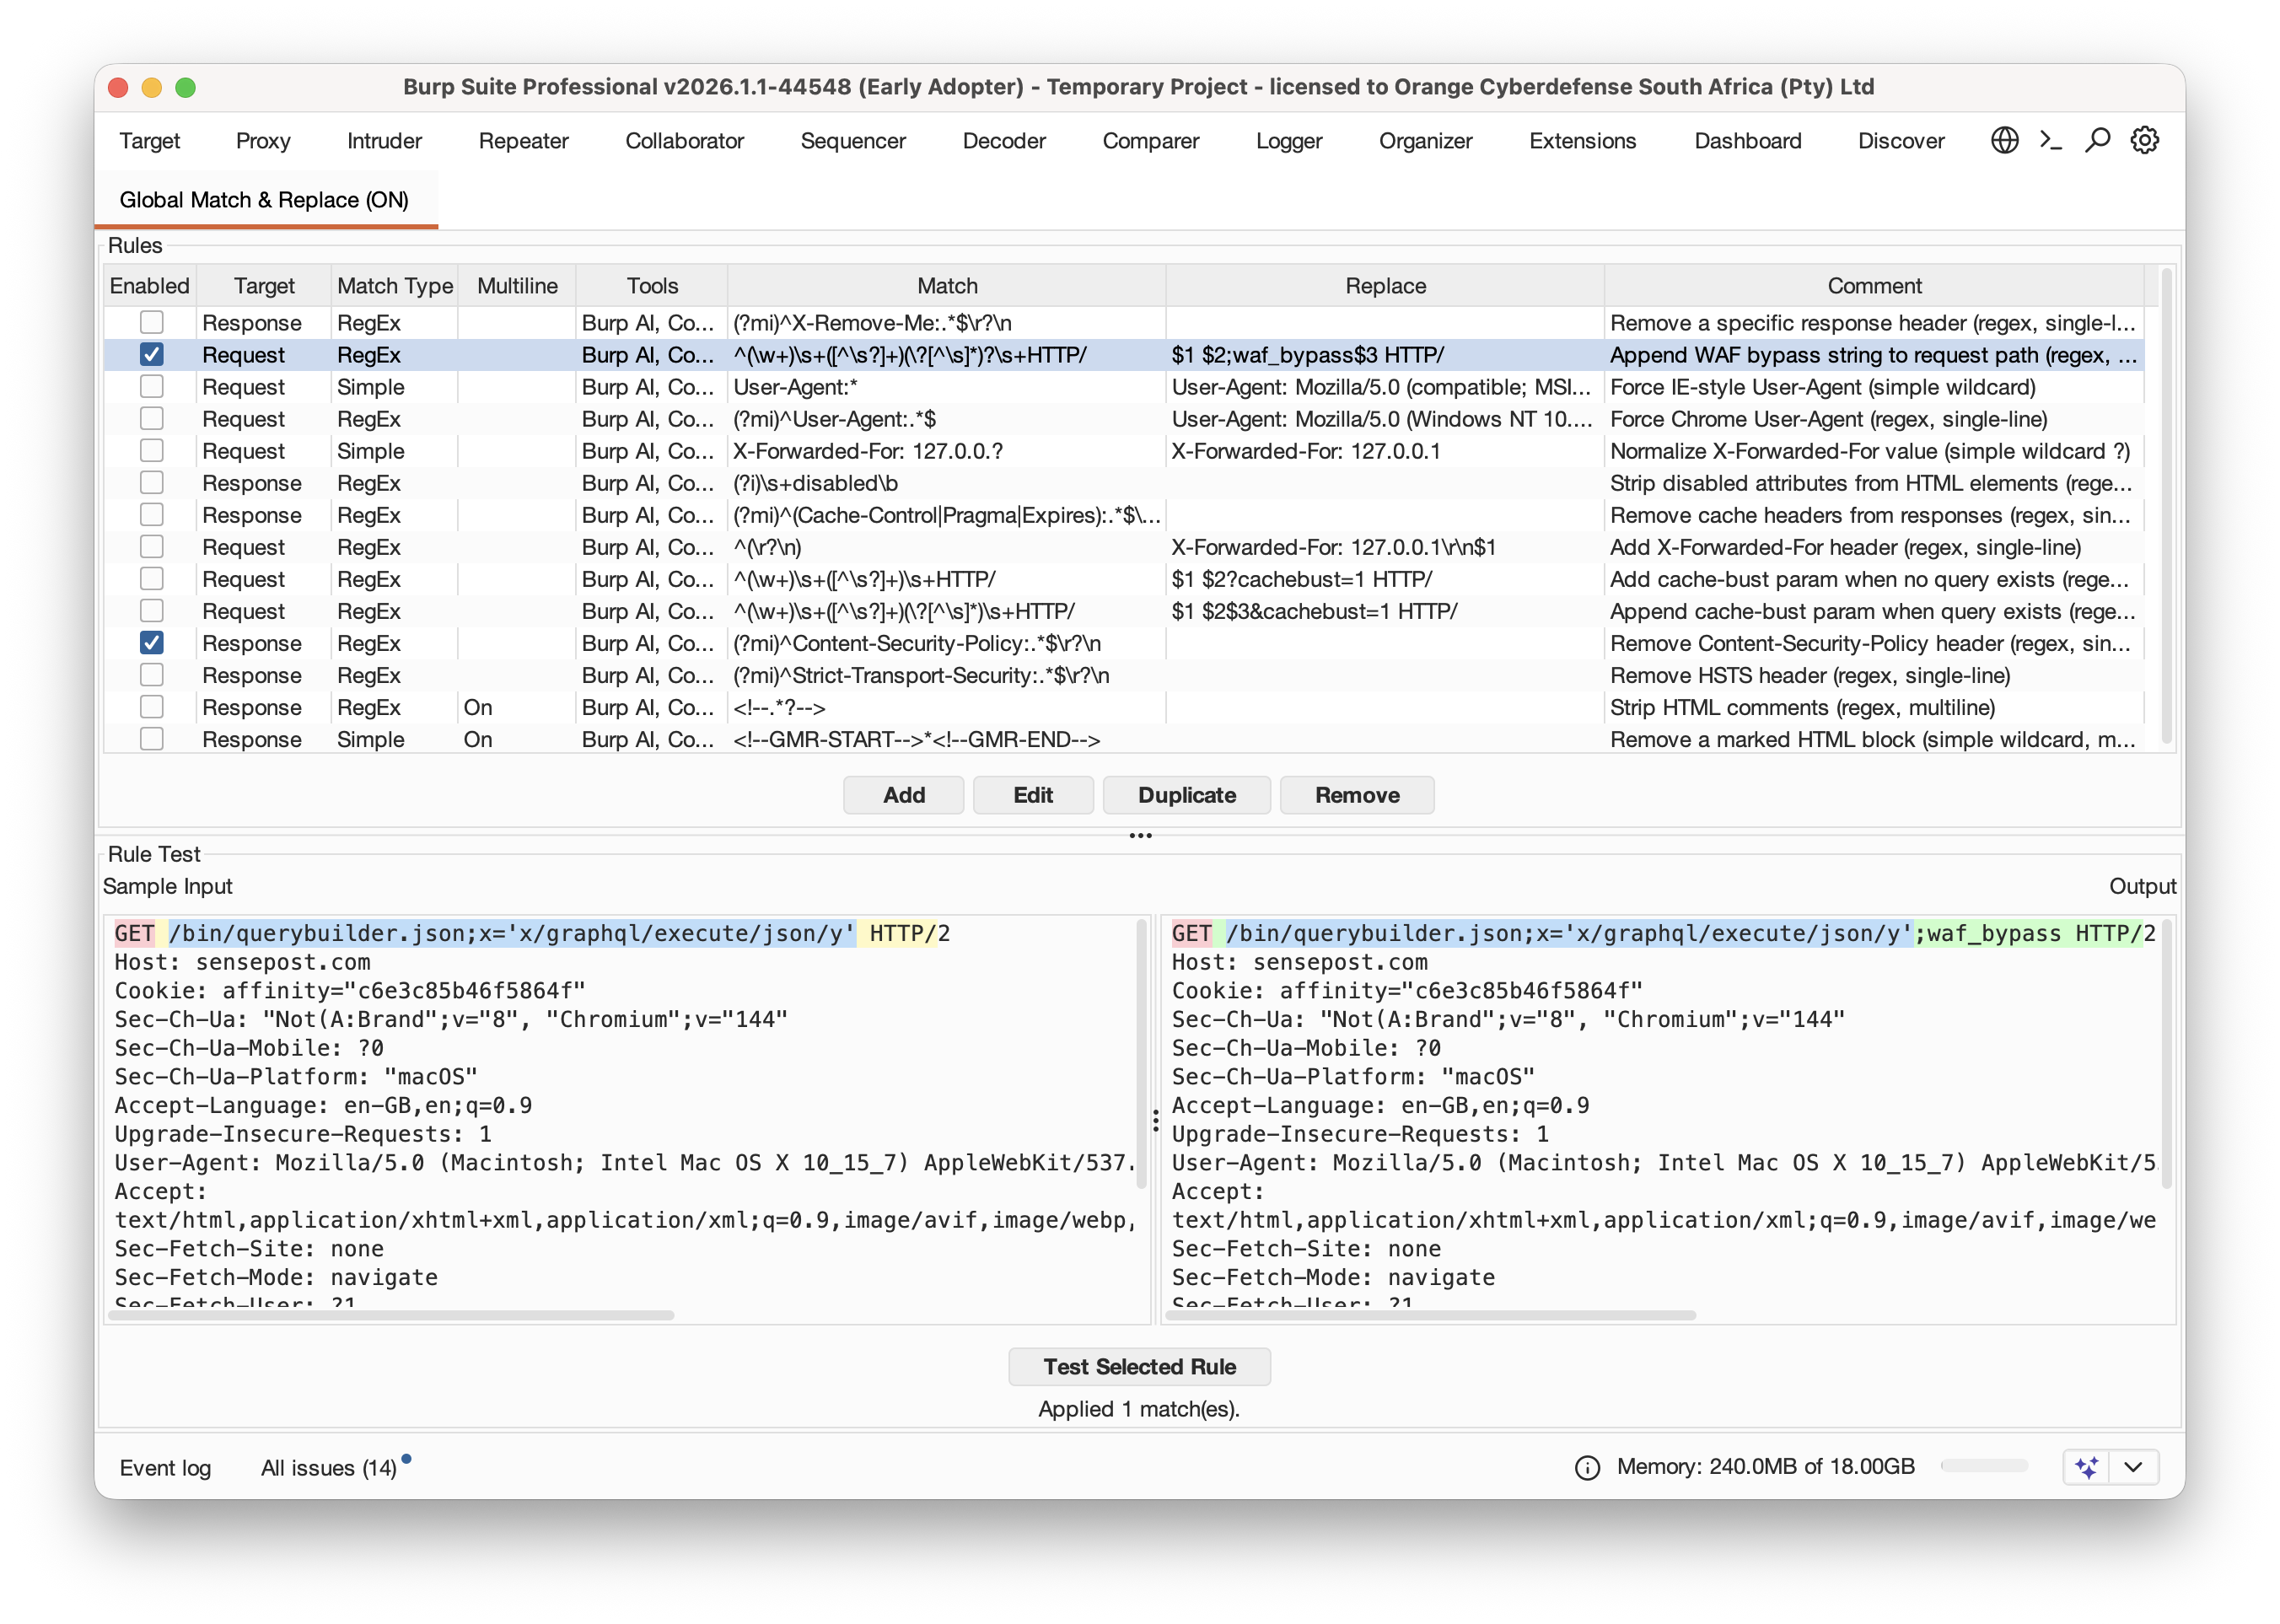Click the Output pane horizontal scrollbar

point(1431,1315)
